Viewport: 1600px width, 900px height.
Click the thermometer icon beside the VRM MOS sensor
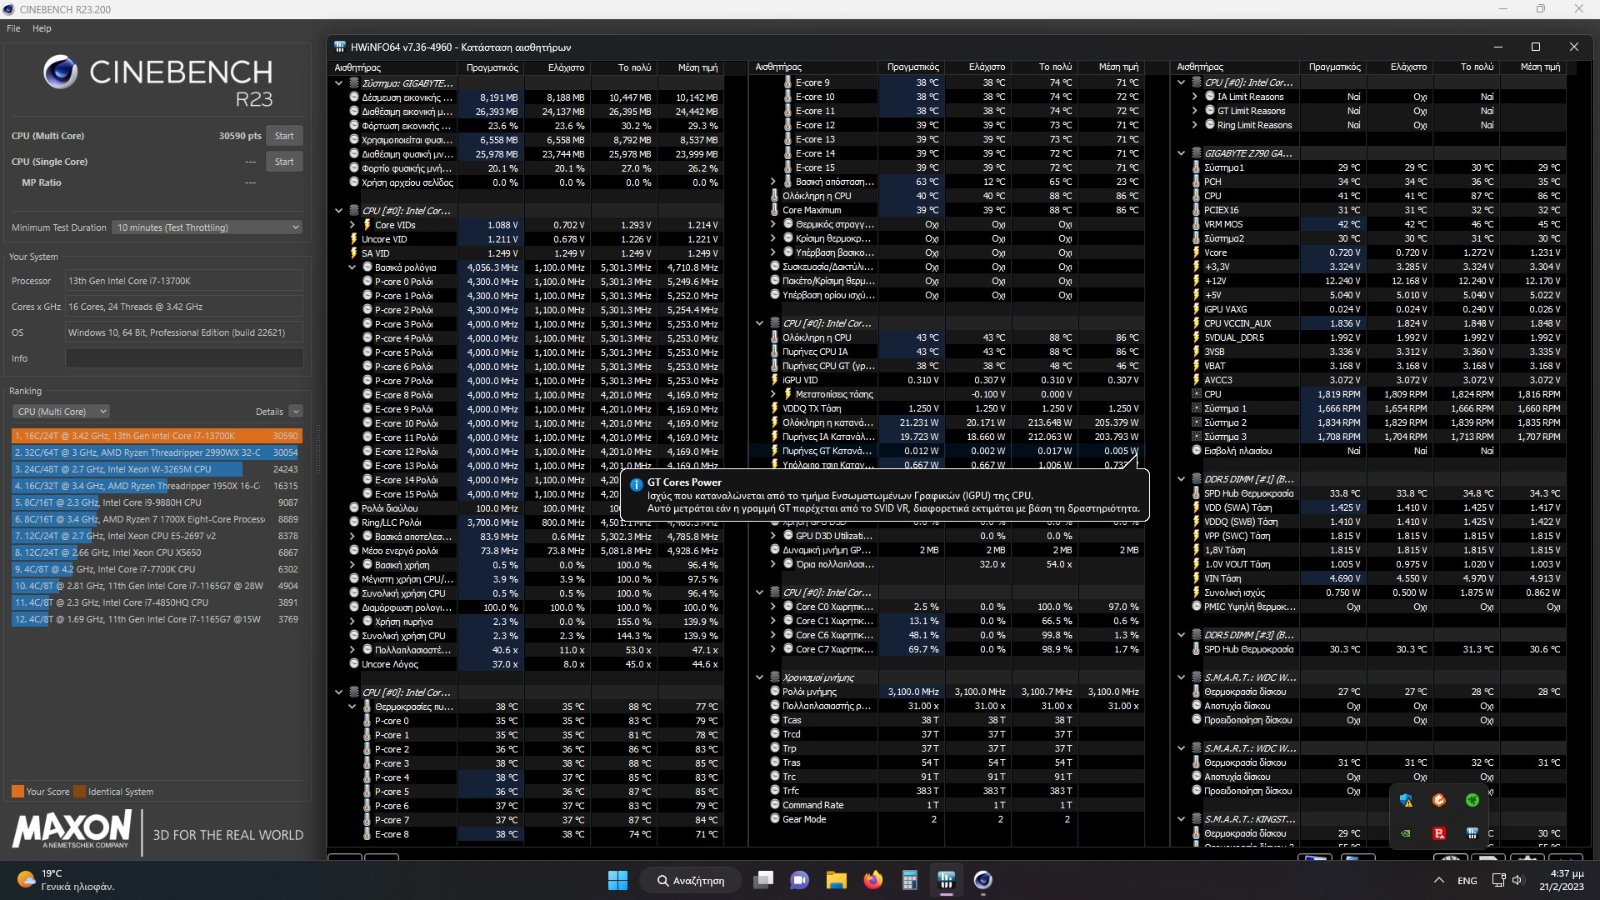1196,224
